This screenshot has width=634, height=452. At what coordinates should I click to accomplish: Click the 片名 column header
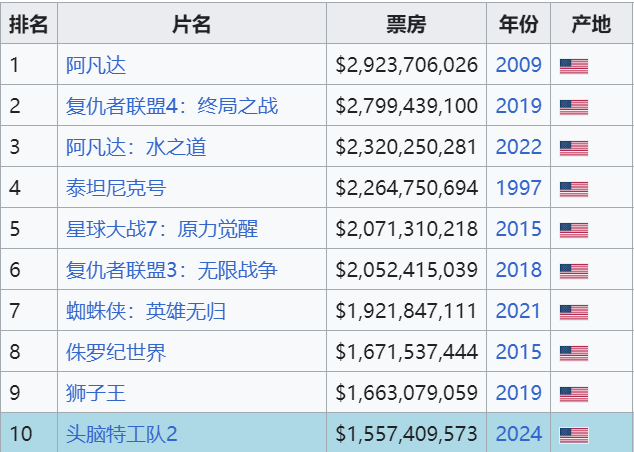192,24
